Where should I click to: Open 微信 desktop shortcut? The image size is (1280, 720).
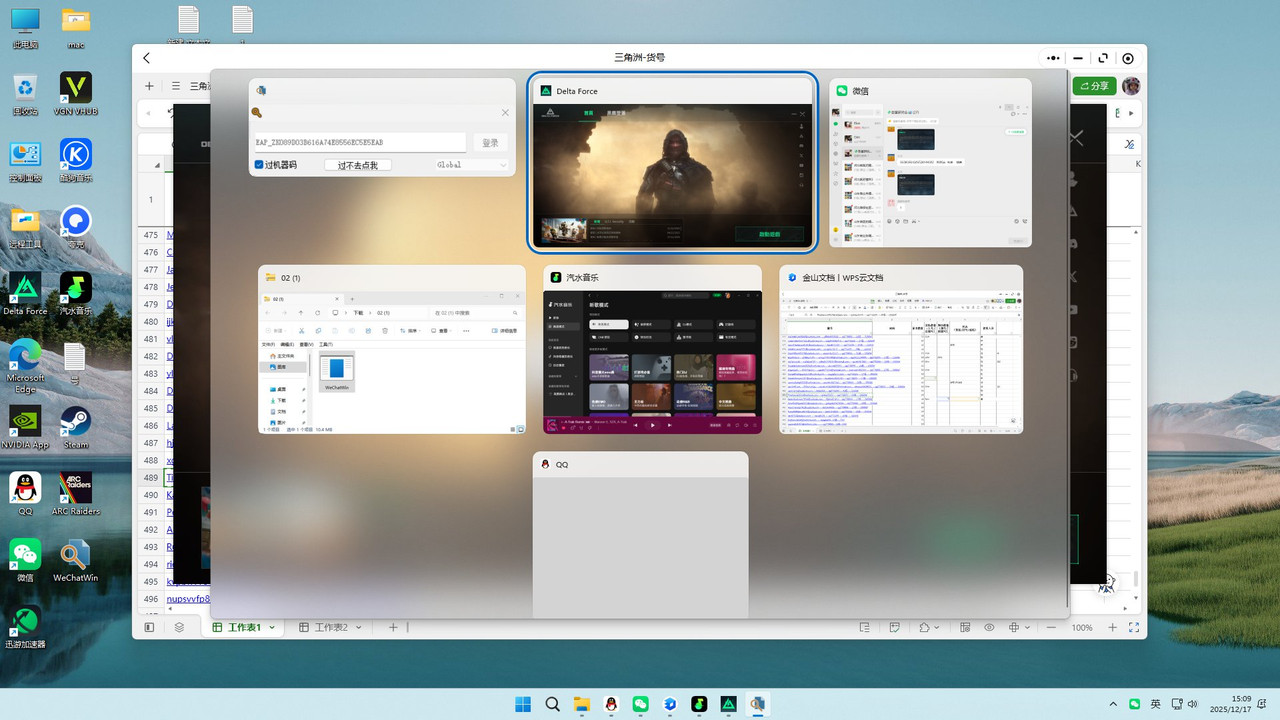pyautogui.click(x=25, y=561)
